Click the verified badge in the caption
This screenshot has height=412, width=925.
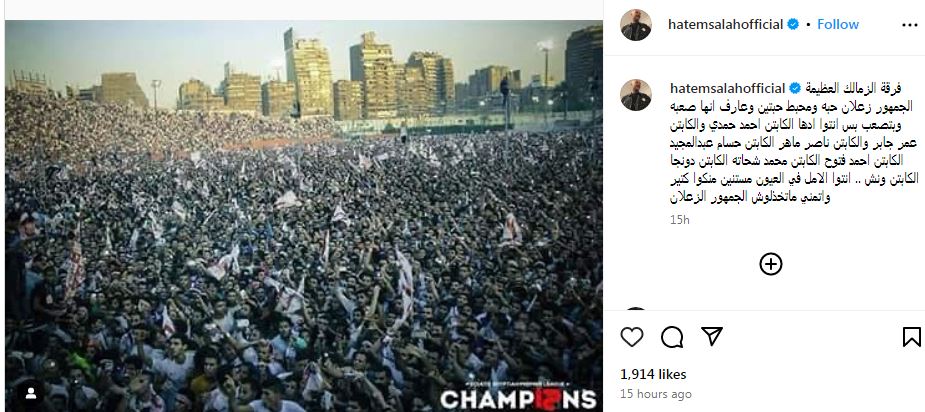coord(795,89)
